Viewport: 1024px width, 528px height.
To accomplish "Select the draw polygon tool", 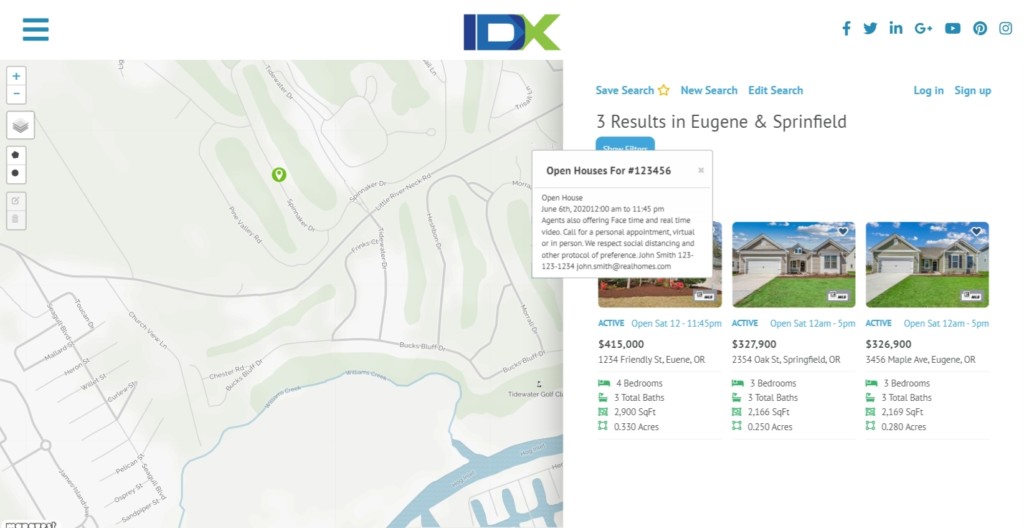I will pos(16,156).
